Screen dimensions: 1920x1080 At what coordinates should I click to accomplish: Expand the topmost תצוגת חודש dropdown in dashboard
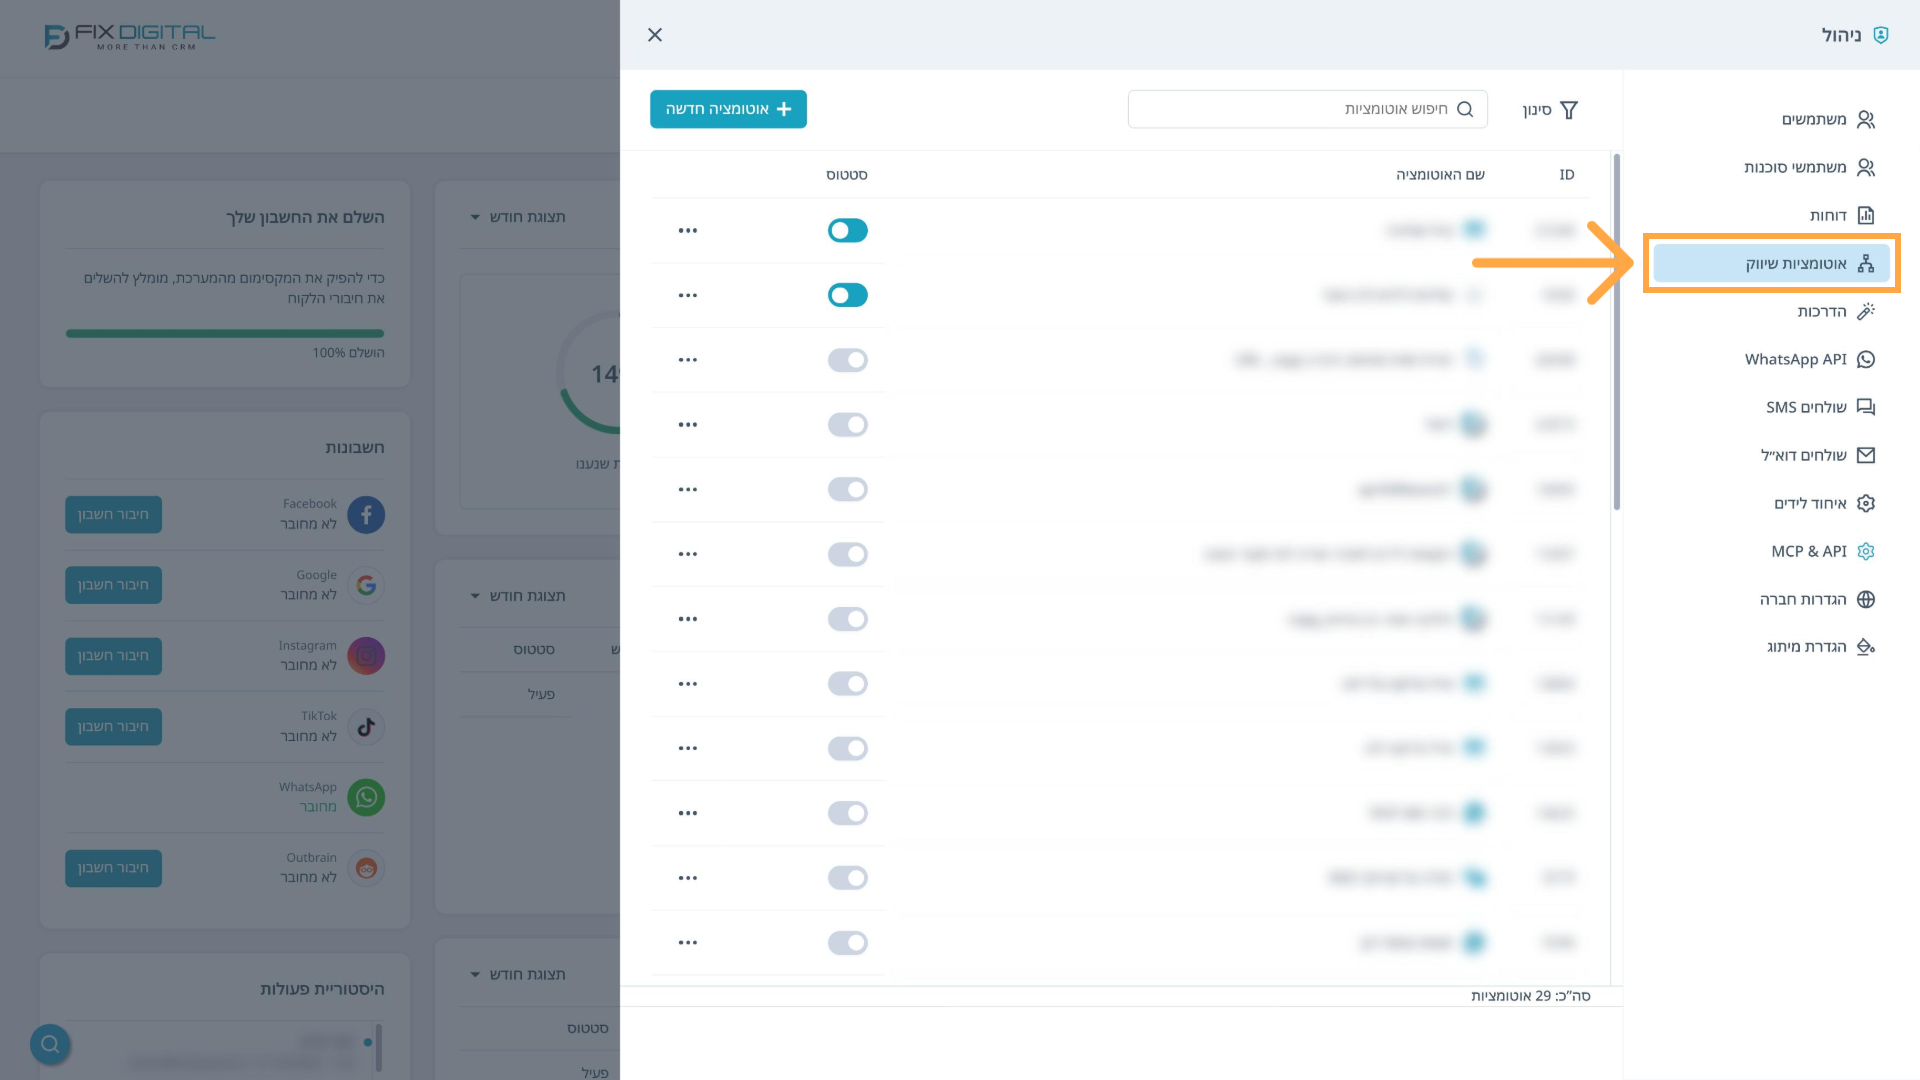(x=518, y=217)
